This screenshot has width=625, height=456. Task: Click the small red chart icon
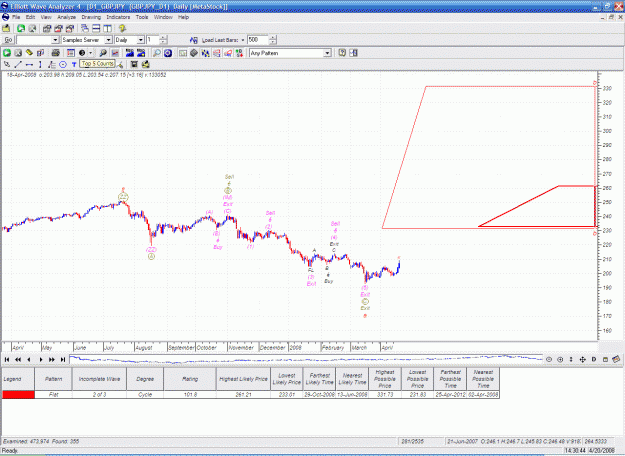(x=115, y=53)
